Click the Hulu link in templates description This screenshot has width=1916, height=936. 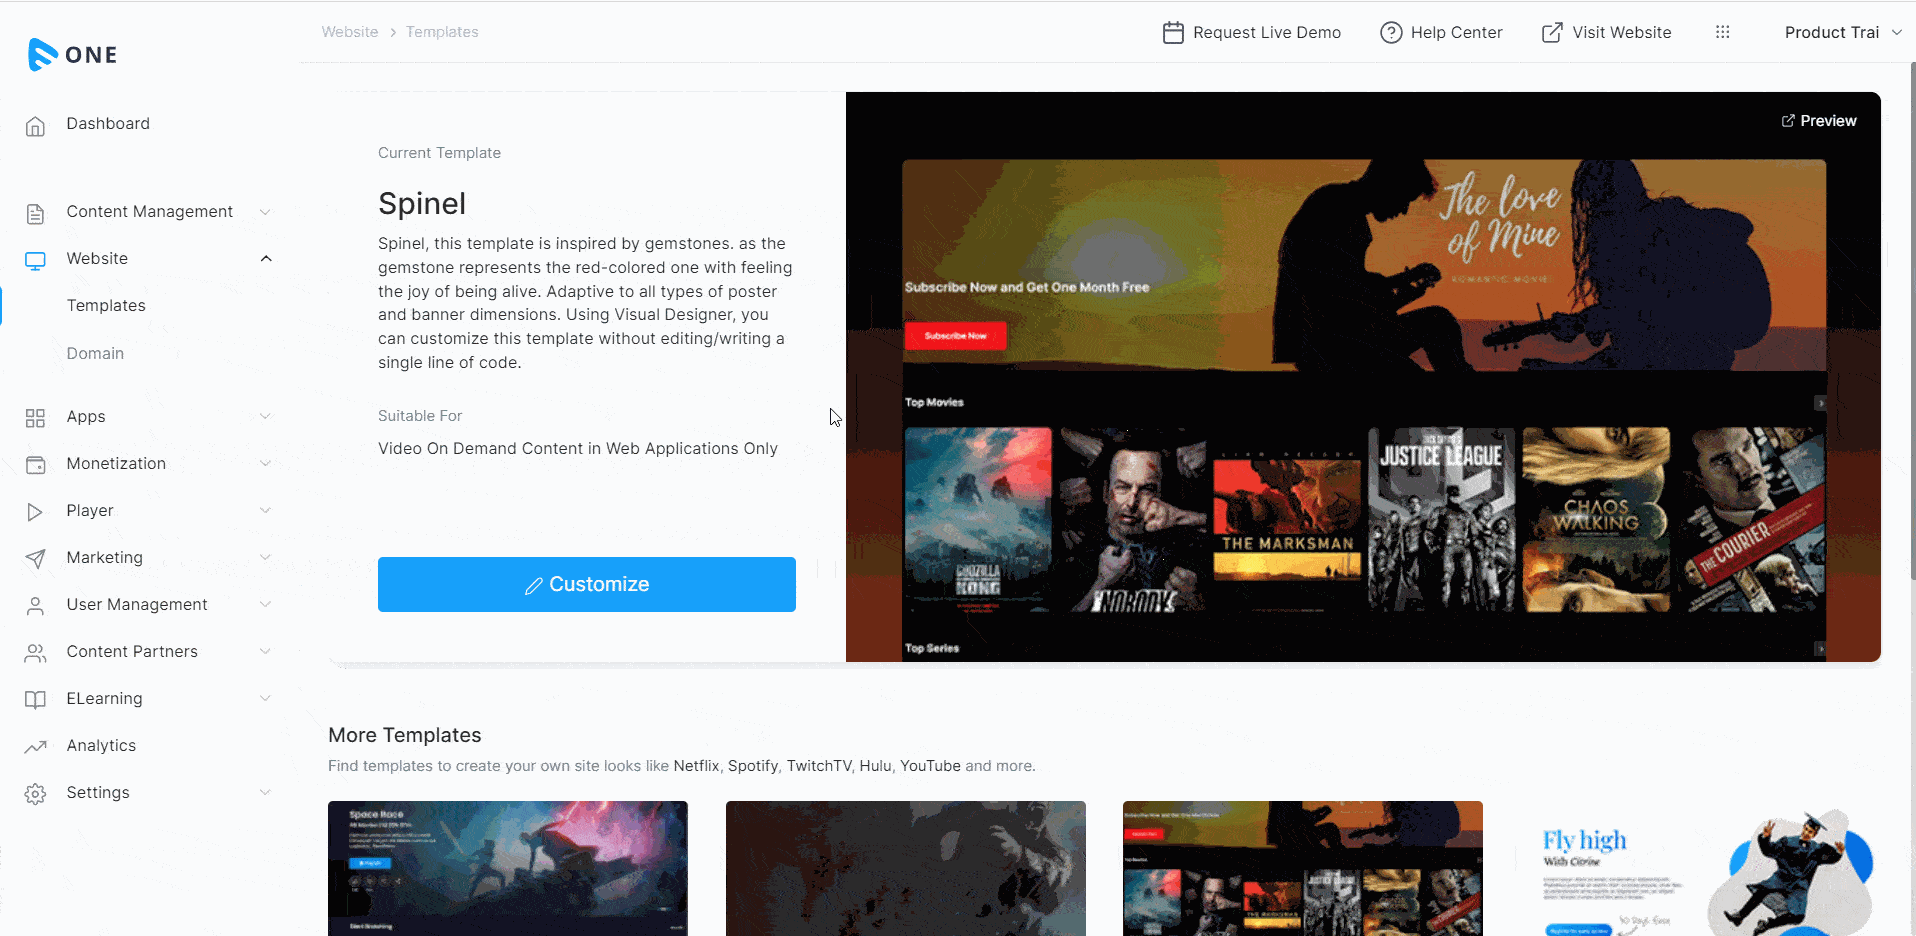click(875, 766)
